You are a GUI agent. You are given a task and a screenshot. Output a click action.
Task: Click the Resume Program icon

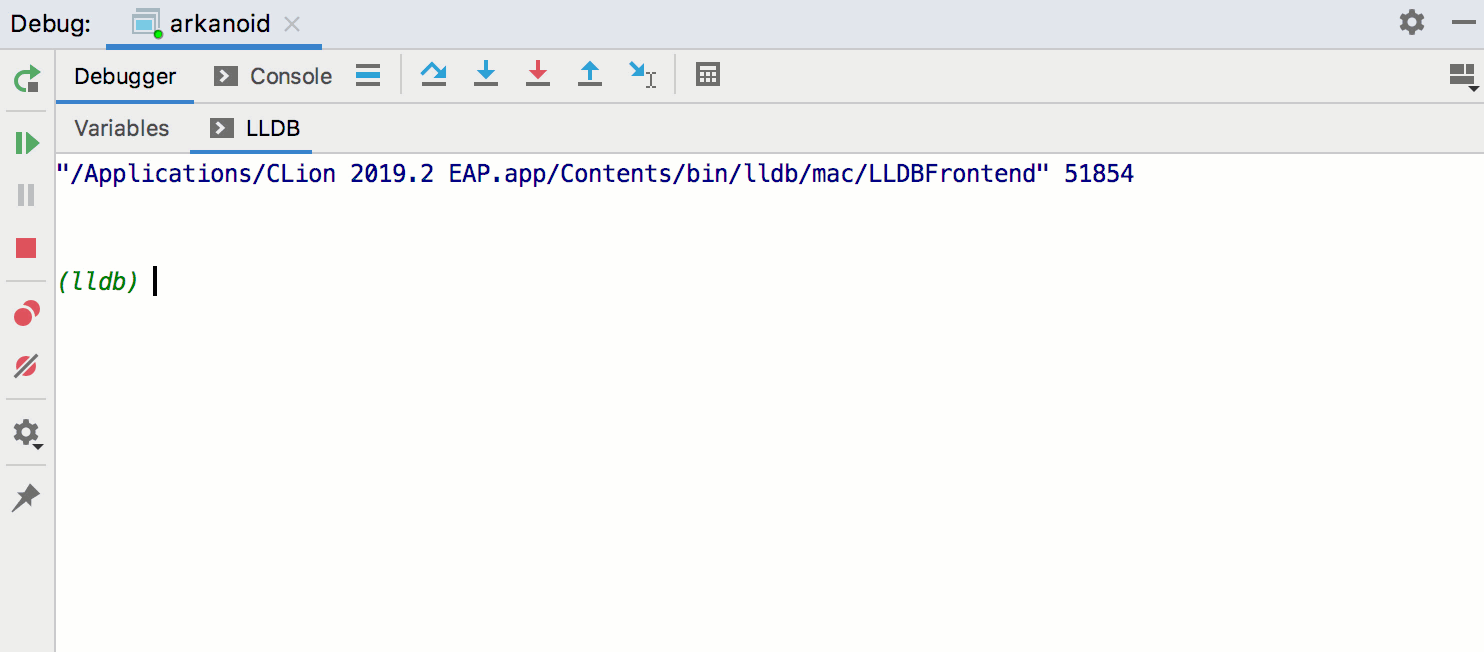pyautogui.click(x=26, y=142)
